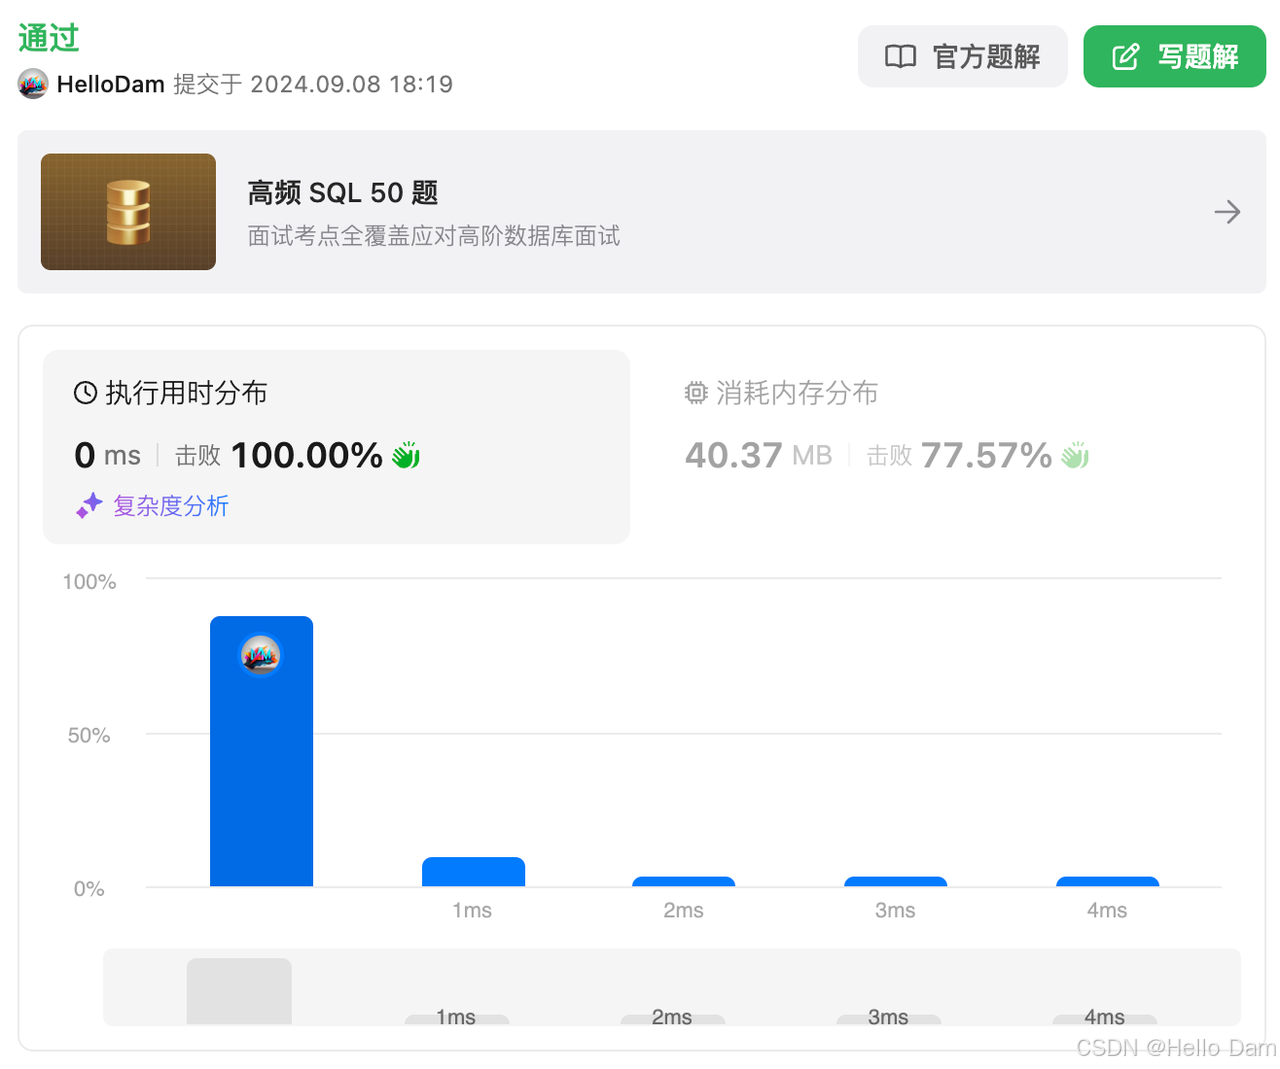
Task: Click the chip icon beside 消耗内存分布
Action: pyautogui.click(x=696, y=393)
